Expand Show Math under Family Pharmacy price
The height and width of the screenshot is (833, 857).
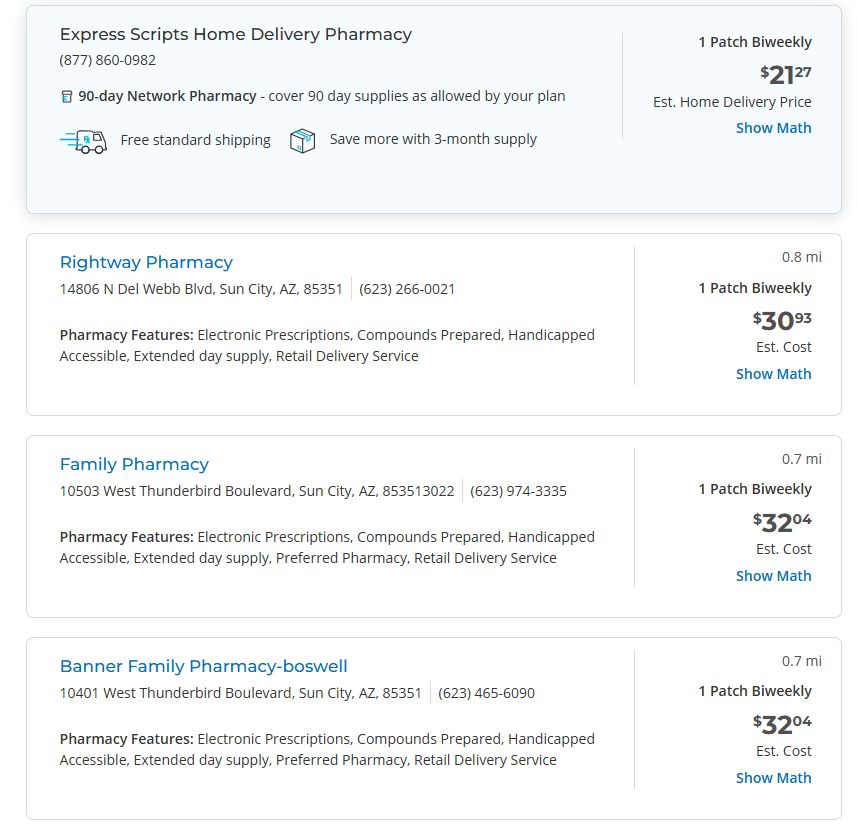click(x=773, y=576)
